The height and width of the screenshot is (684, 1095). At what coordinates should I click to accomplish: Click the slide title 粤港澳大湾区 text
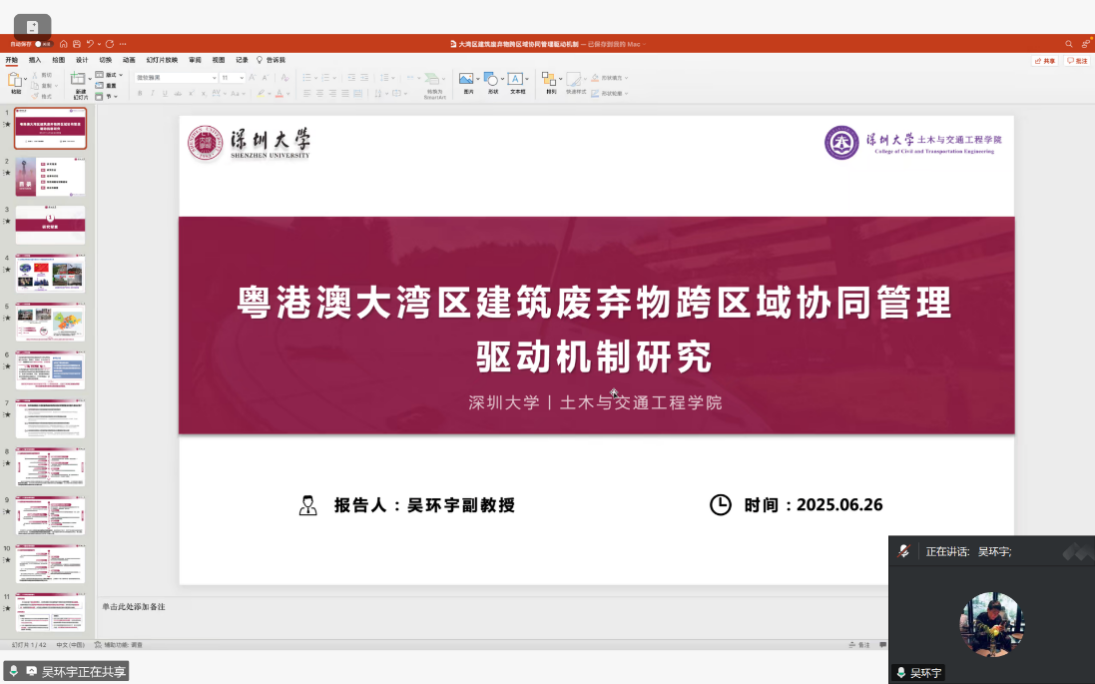[x=594, y=330]
